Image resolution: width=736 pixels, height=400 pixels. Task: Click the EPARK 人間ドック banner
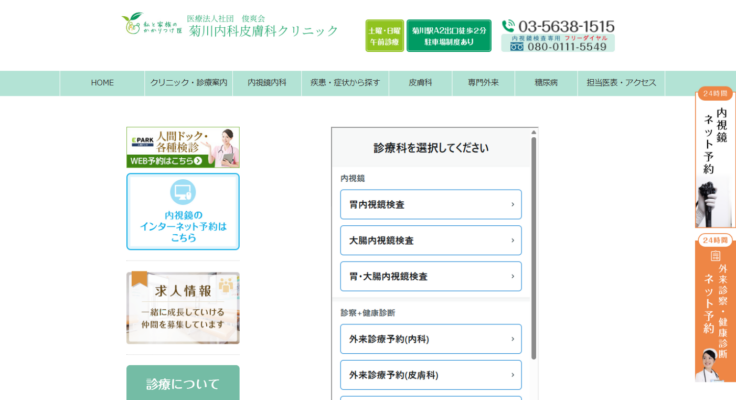coord(183,147)
